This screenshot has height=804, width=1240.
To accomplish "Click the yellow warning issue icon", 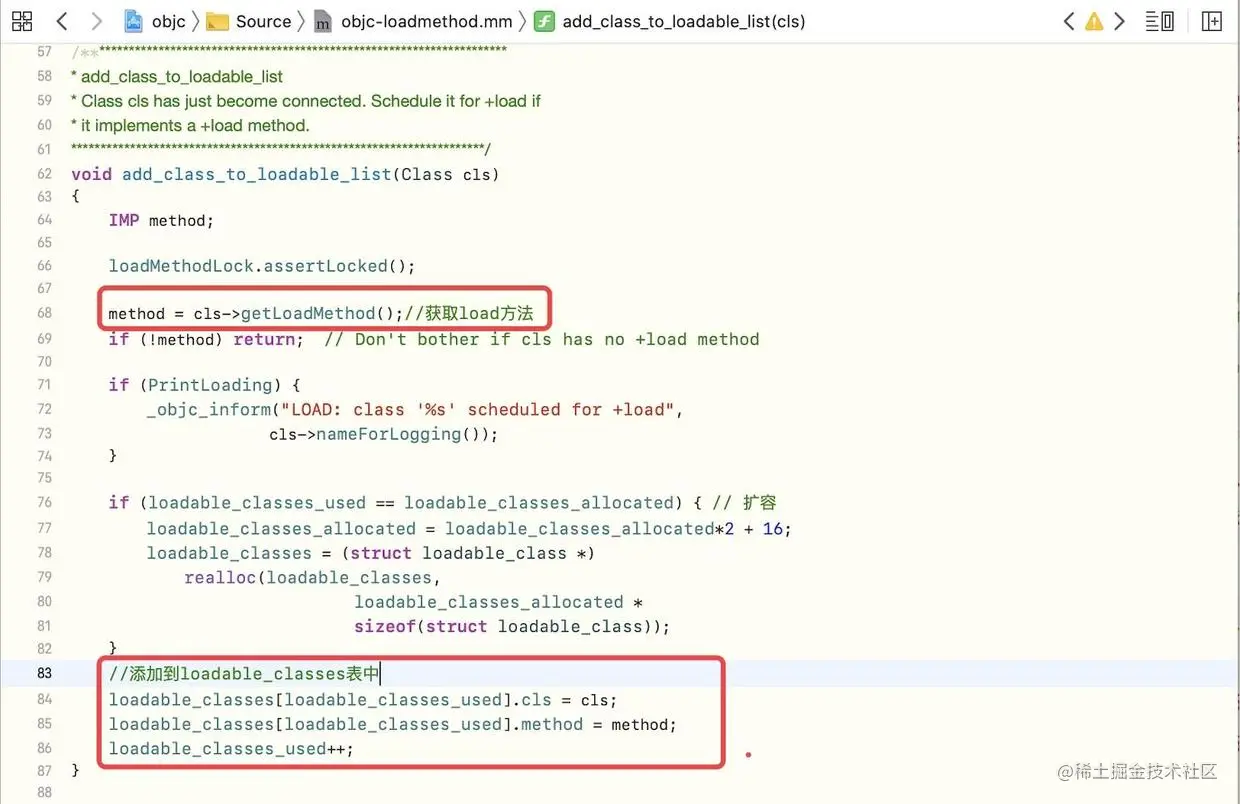I will tap(1094, 21).
